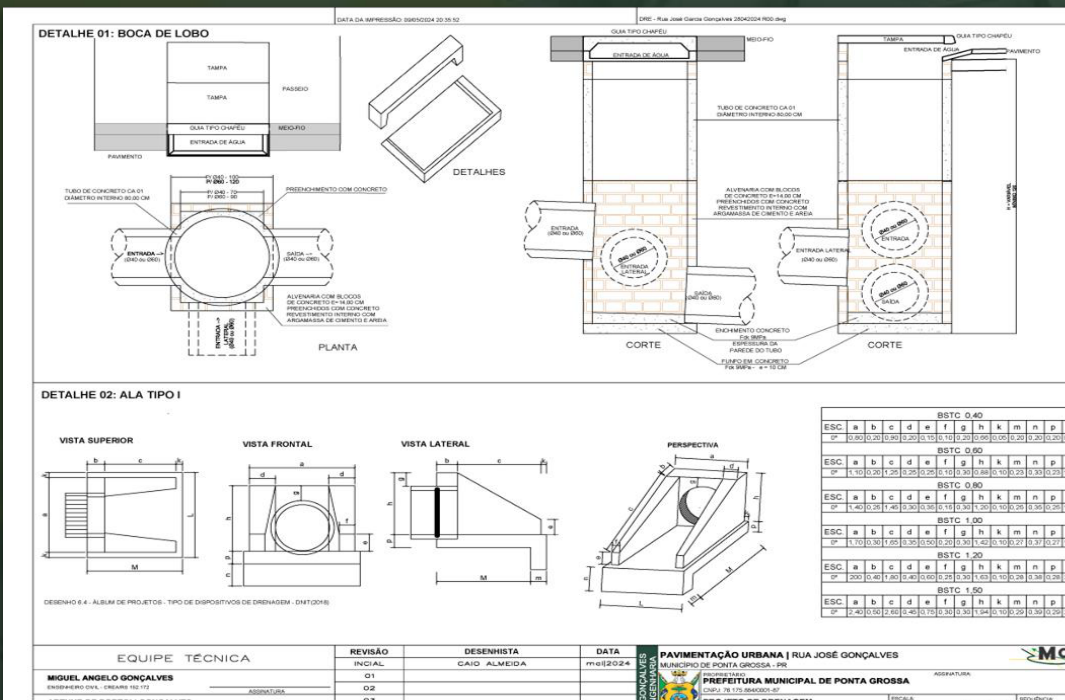Click the DATA DA IMPRESSÃO timestamp text
Image resolution: width=1065 pixels, height=700 pixels.
398,20
